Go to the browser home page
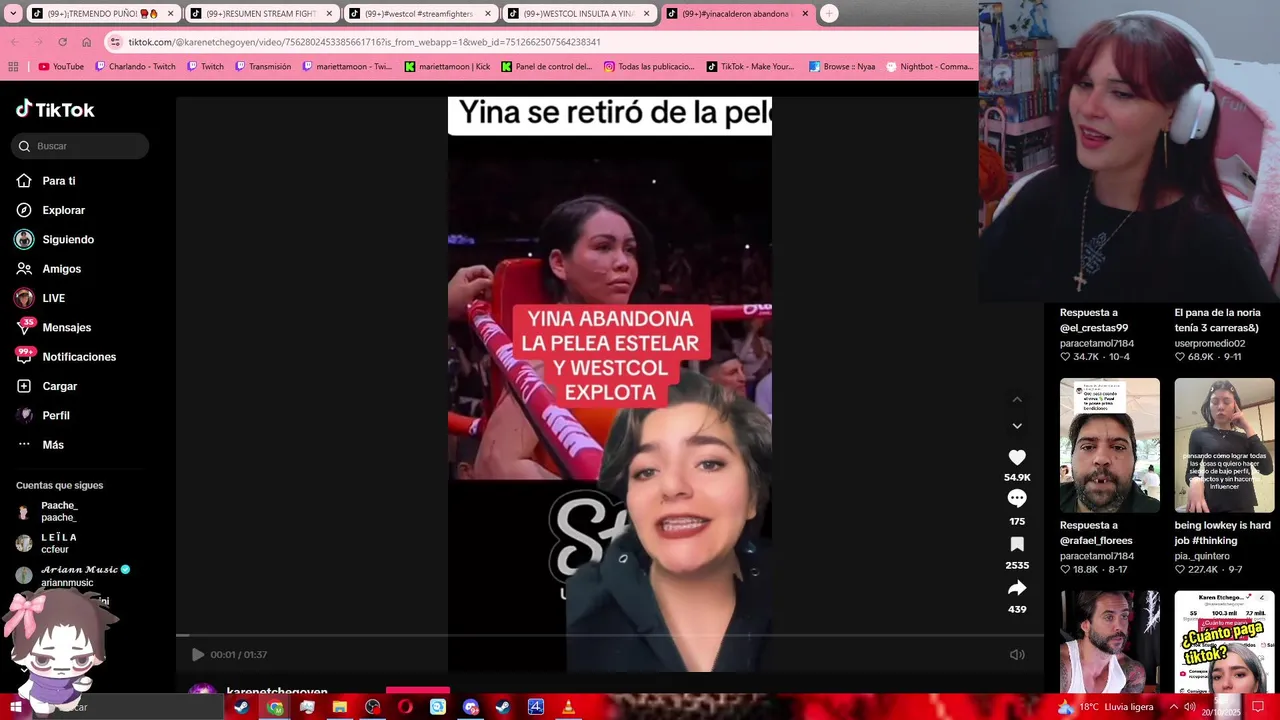This screenshot has height=720, width=1280. (x=87, y=42)
